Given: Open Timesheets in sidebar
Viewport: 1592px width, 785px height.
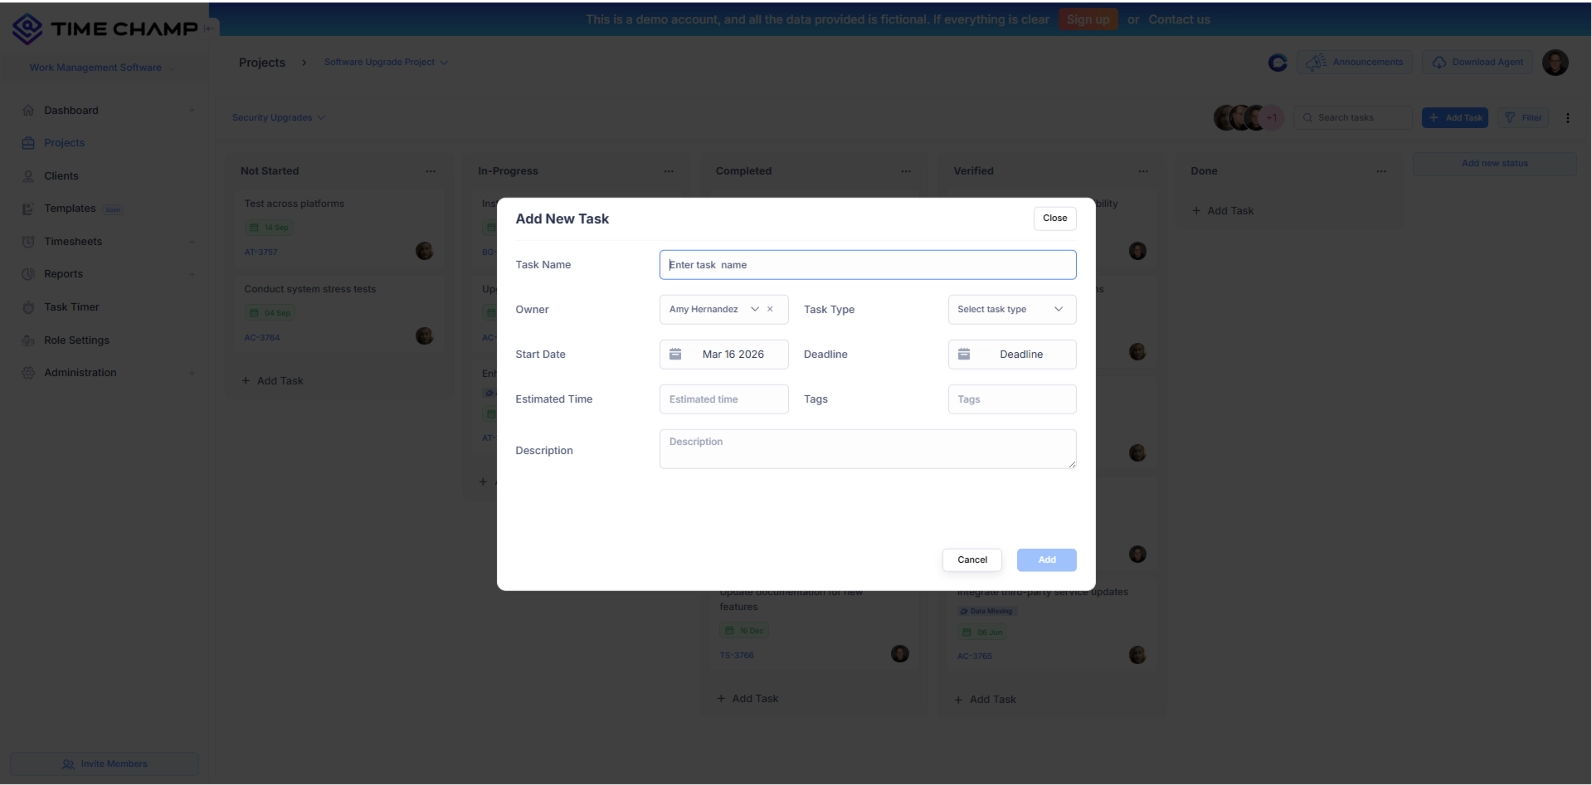Looking at the screenshot, I should click(x=73, y=242).
